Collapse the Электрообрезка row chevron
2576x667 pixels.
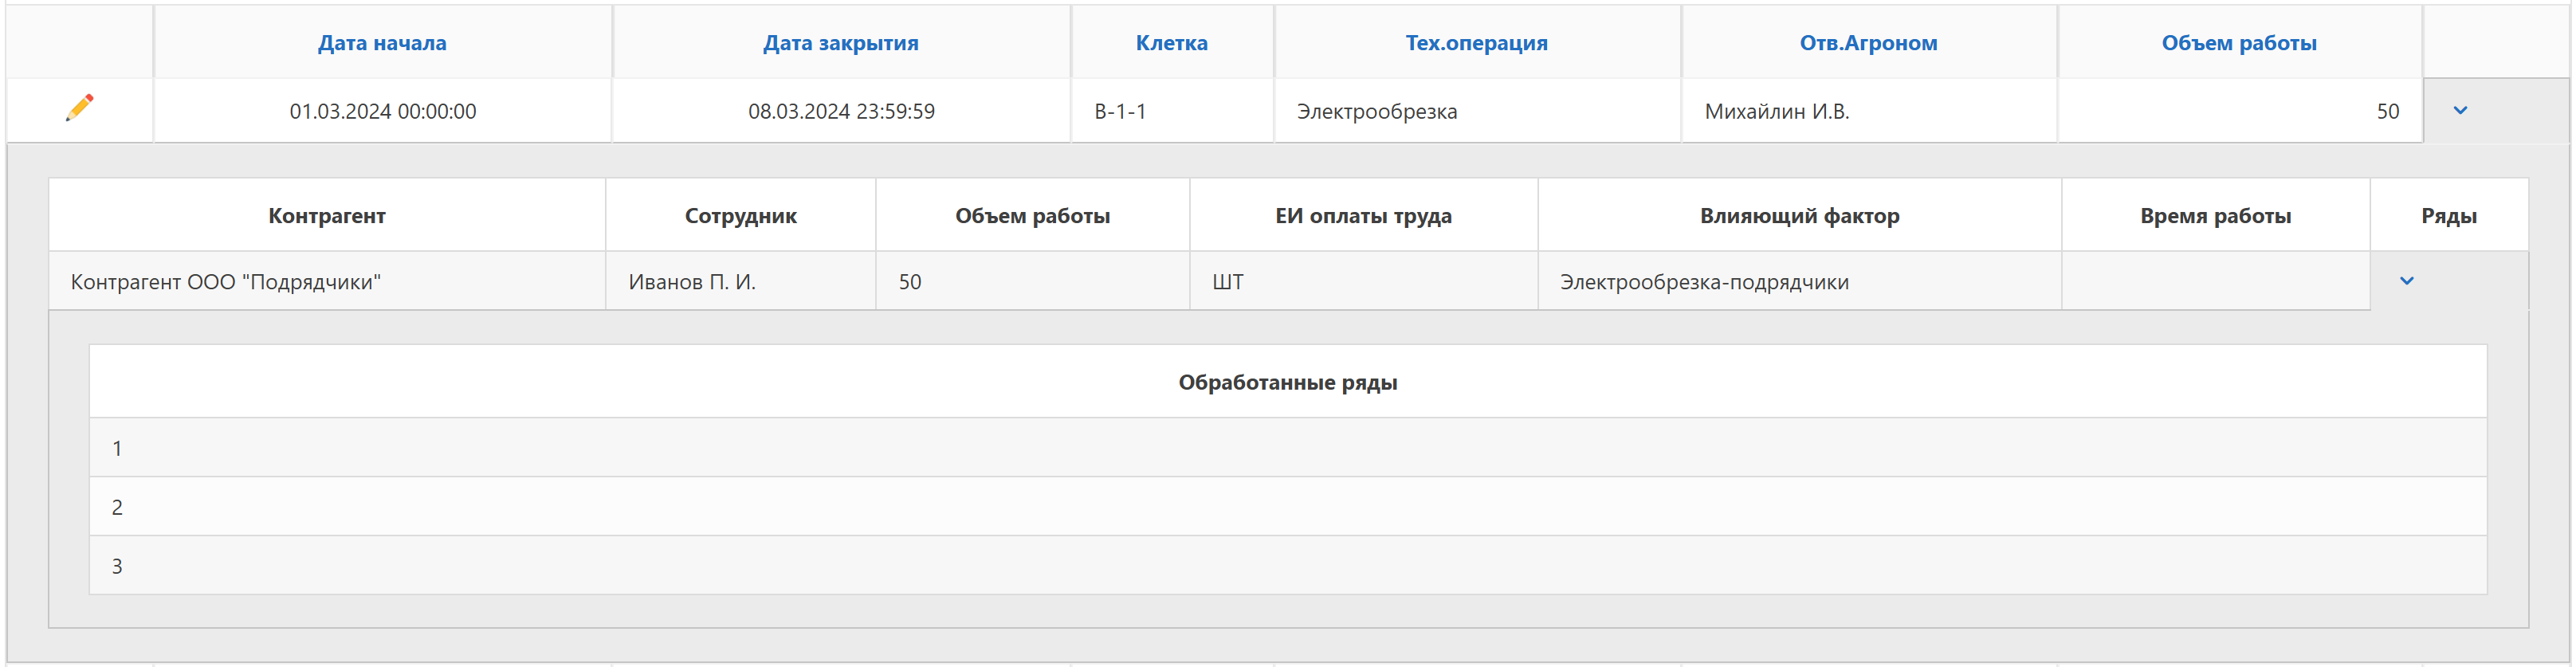pos(2460,110)
